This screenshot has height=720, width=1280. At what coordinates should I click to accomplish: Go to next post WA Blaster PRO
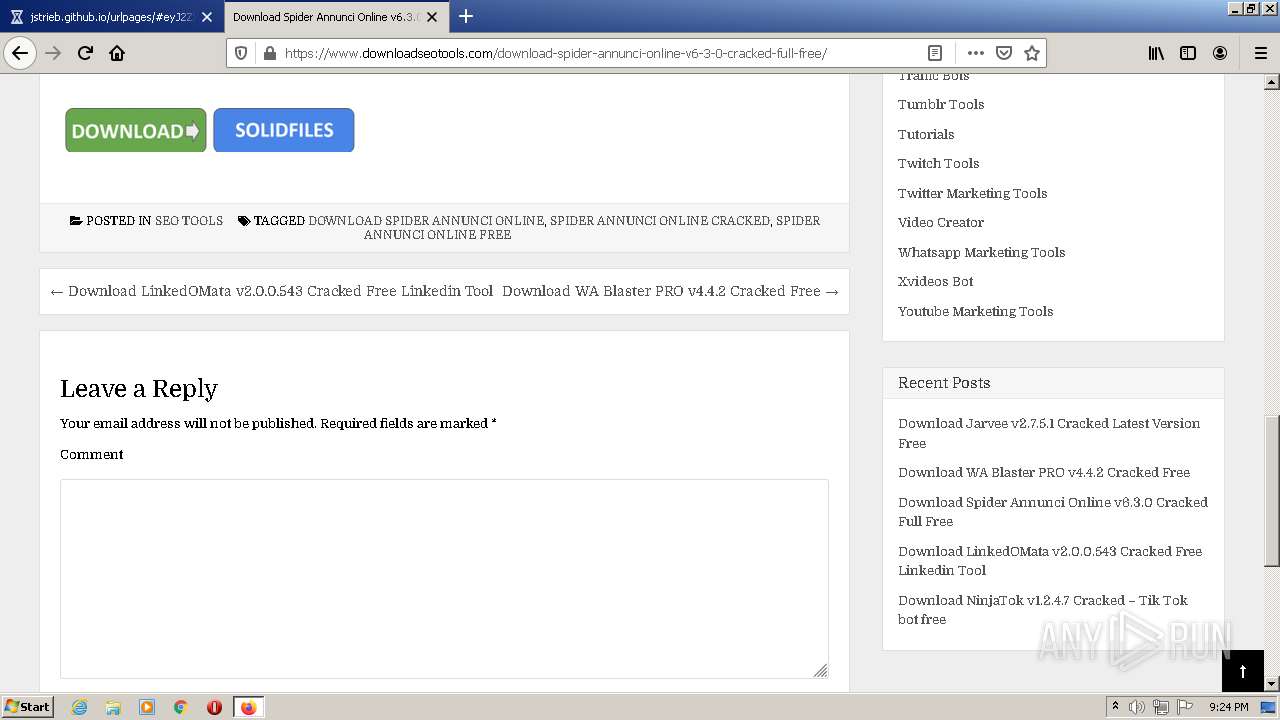click(x=671, y=291)
